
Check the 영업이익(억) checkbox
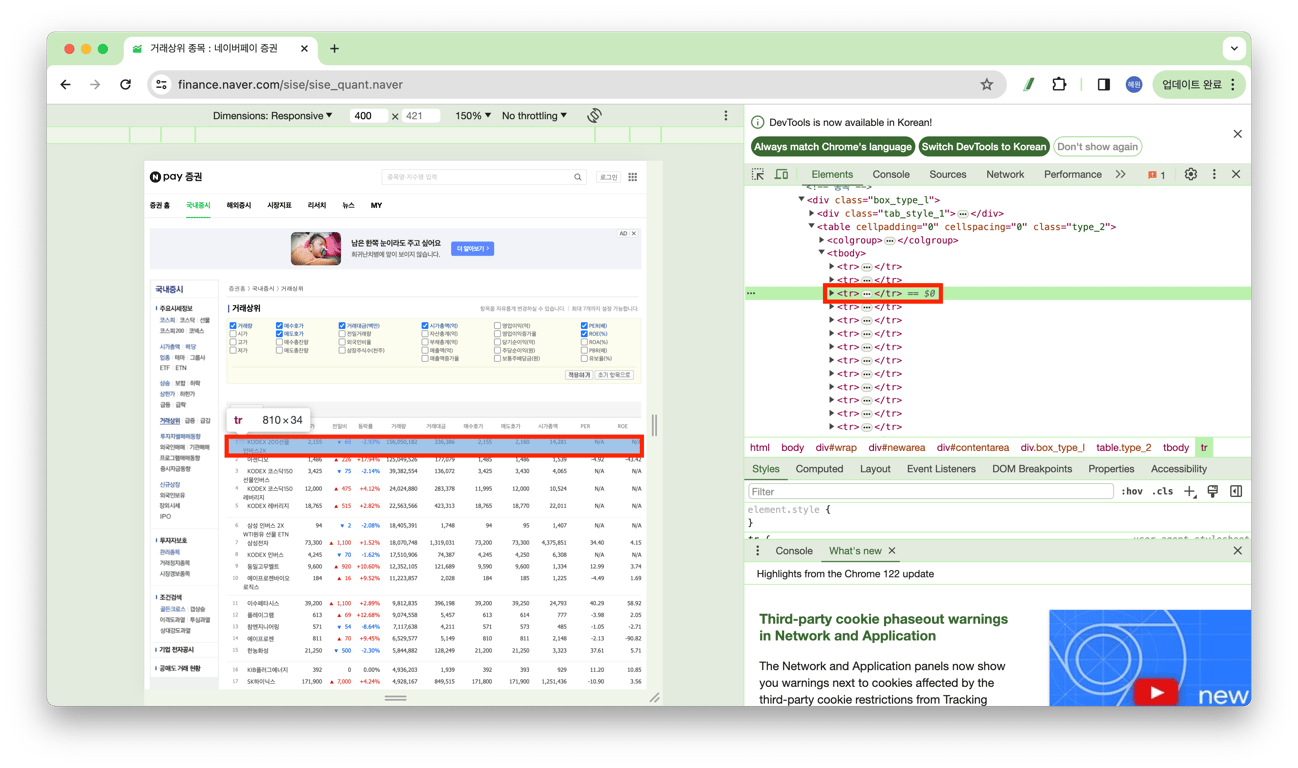[497, 326]
